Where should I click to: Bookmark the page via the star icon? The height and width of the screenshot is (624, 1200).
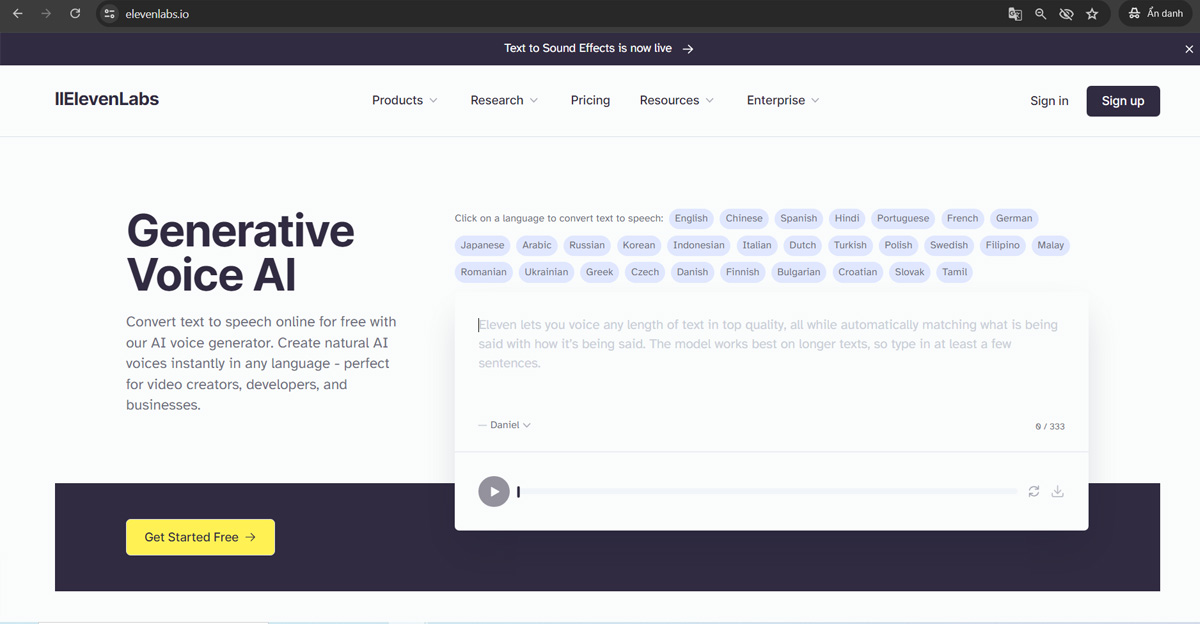point(1092,14)
